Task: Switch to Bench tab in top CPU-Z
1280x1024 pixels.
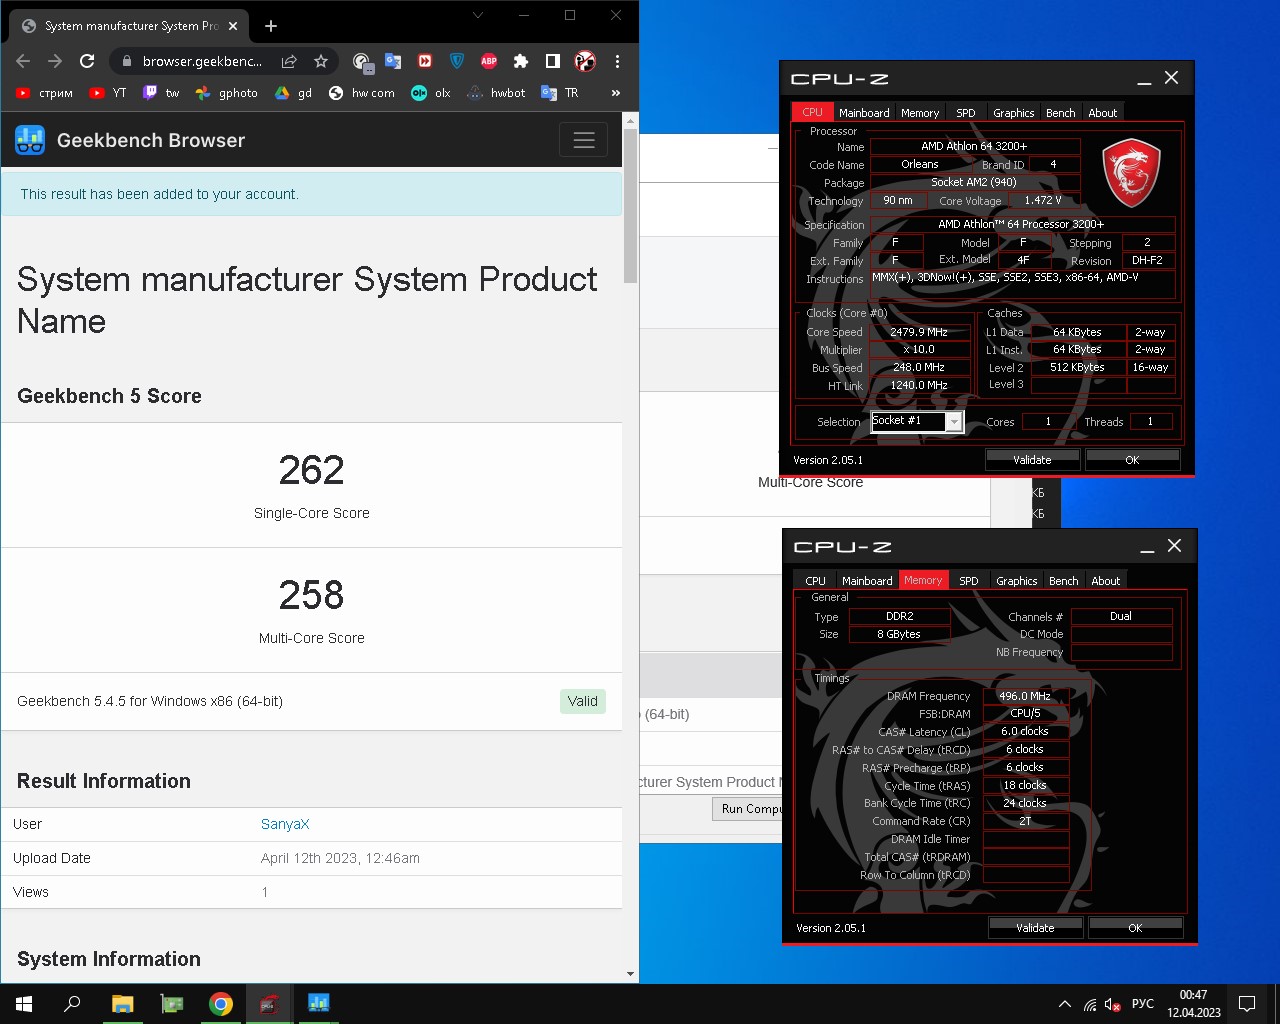Action: coord(1060,113)
